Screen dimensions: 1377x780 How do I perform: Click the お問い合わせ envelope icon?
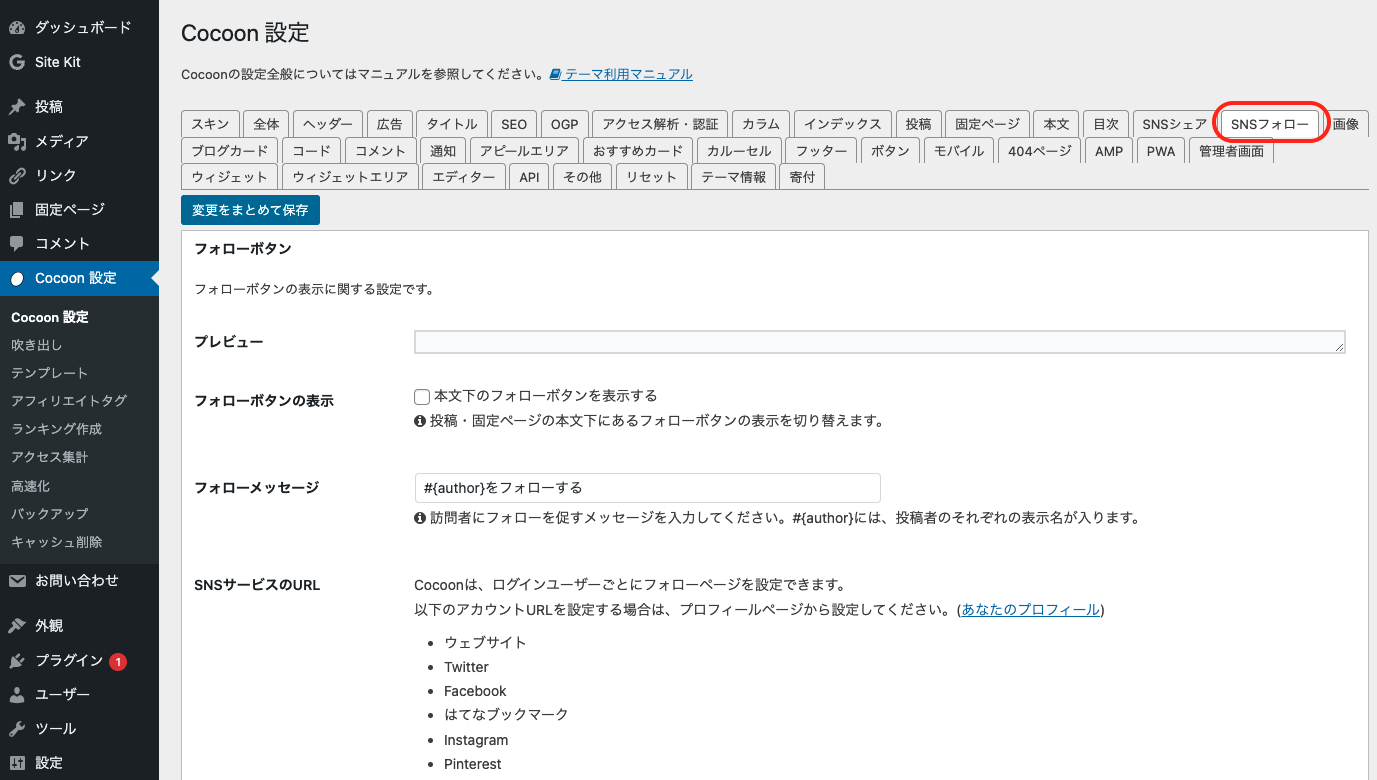(17, 580)
